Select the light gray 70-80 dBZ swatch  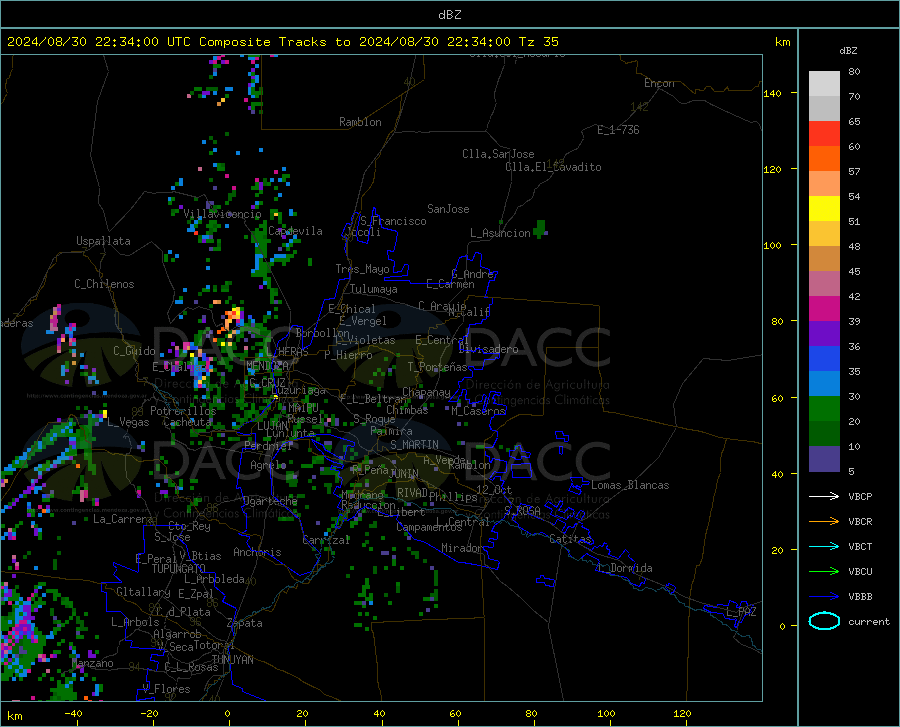point(824,84)
